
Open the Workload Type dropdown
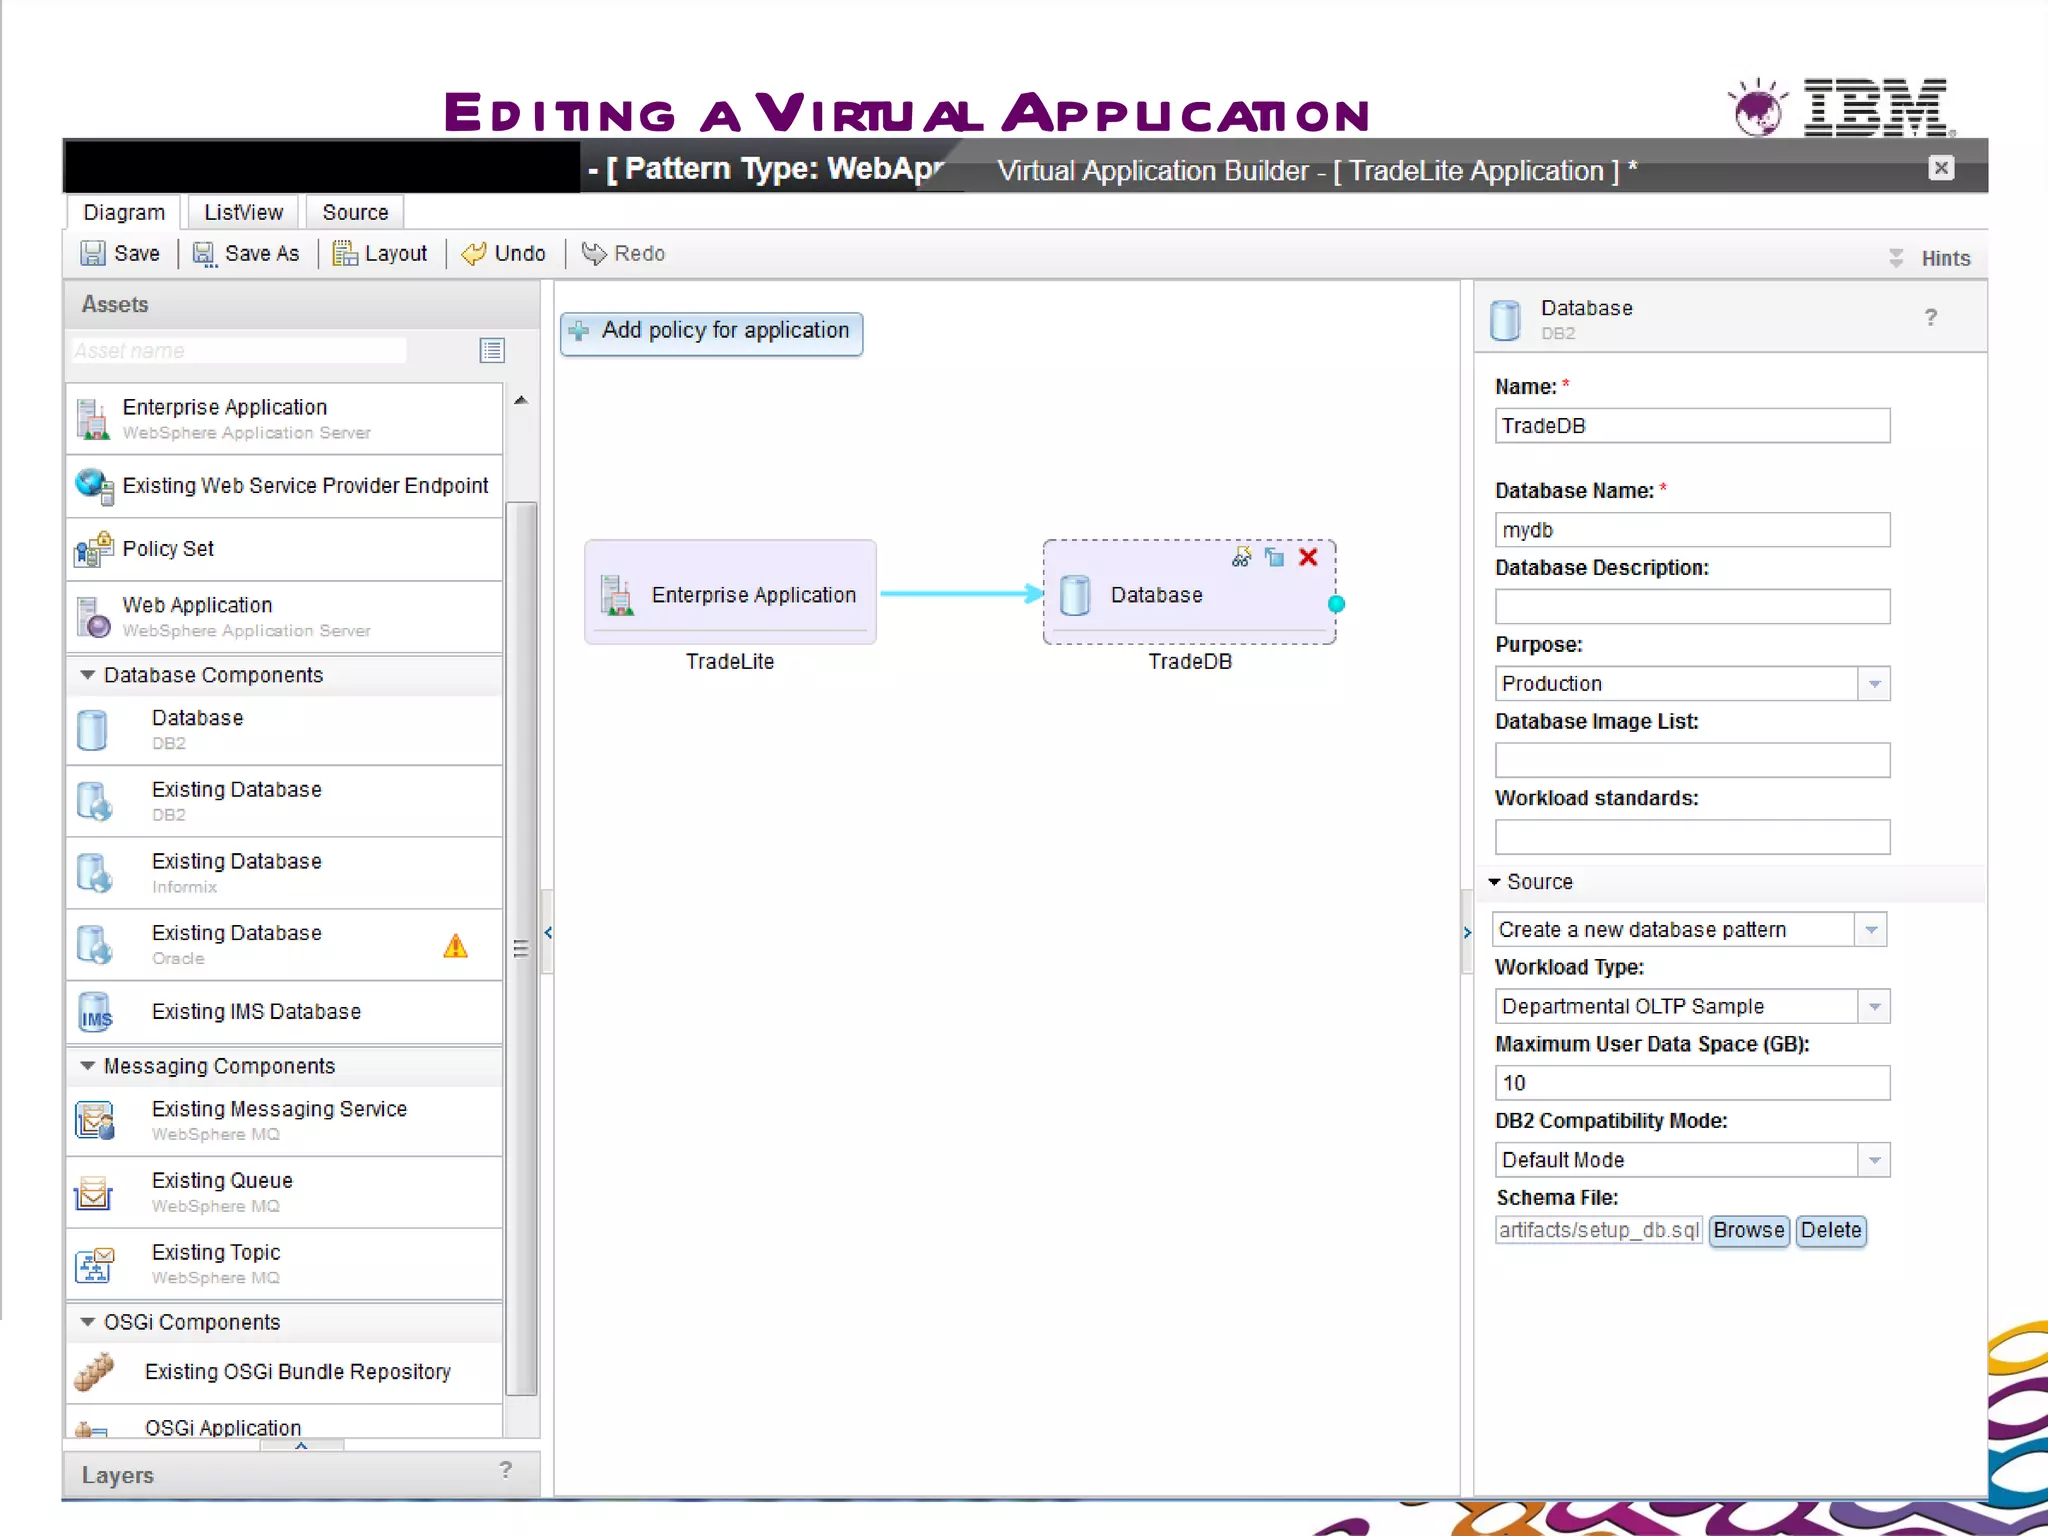click(1874, 1007)
